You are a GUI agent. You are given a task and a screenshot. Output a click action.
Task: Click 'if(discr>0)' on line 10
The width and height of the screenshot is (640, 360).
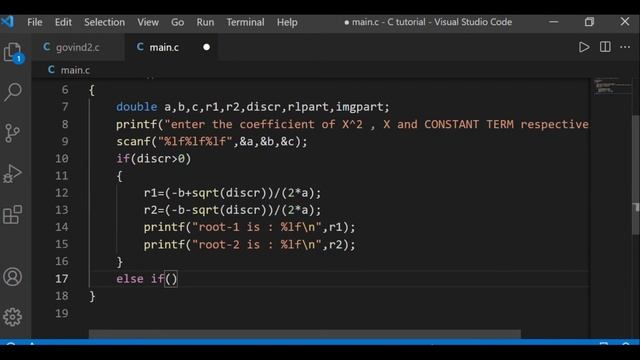pyautogui.click(x=153, y=158)
